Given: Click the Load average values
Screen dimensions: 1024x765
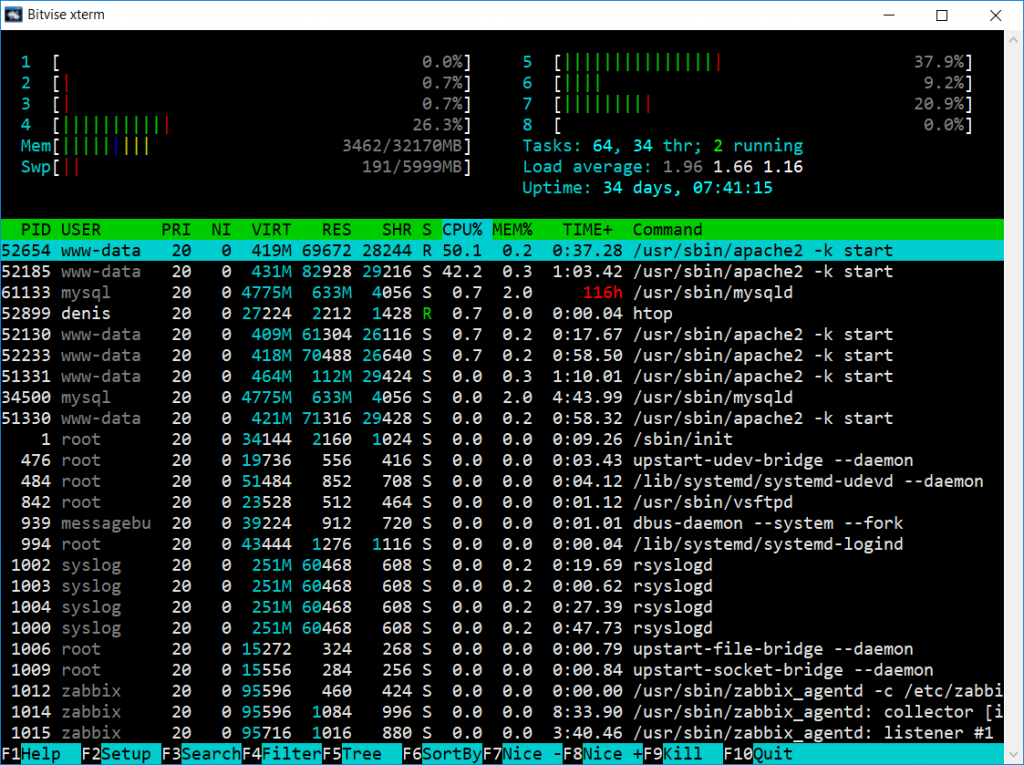Looking at the screenshot, I should click(x=733, y=167).
